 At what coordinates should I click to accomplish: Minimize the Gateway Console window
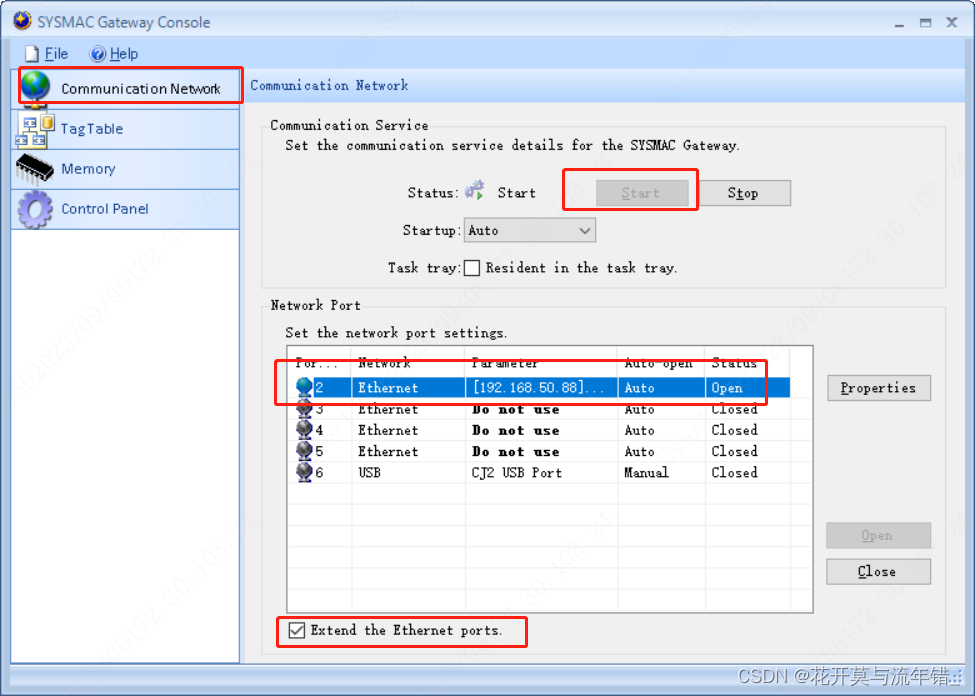(899, 23)
